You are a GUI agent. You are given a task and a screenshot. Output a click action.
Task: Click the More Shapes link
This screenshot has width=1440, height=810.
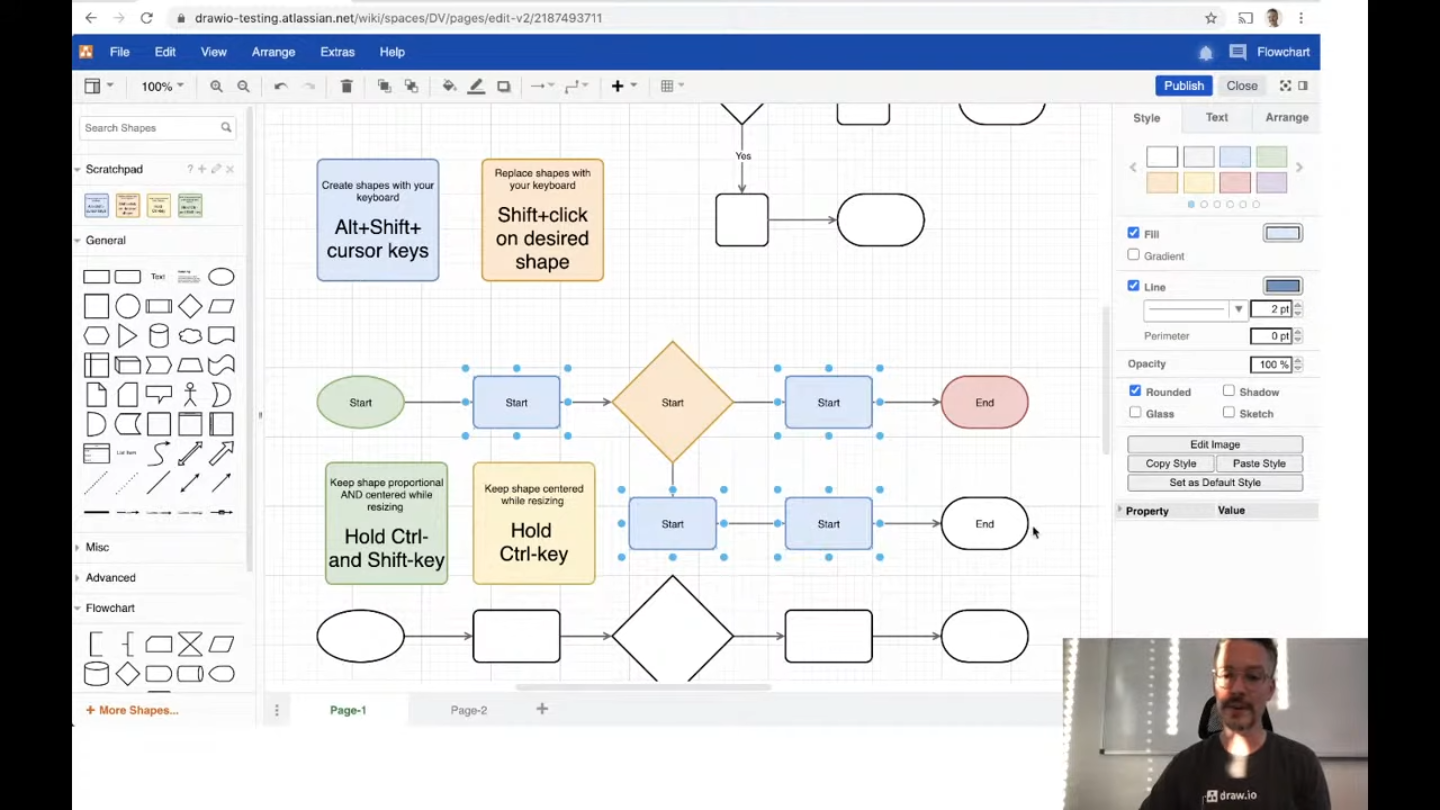(x=131, y=710)
